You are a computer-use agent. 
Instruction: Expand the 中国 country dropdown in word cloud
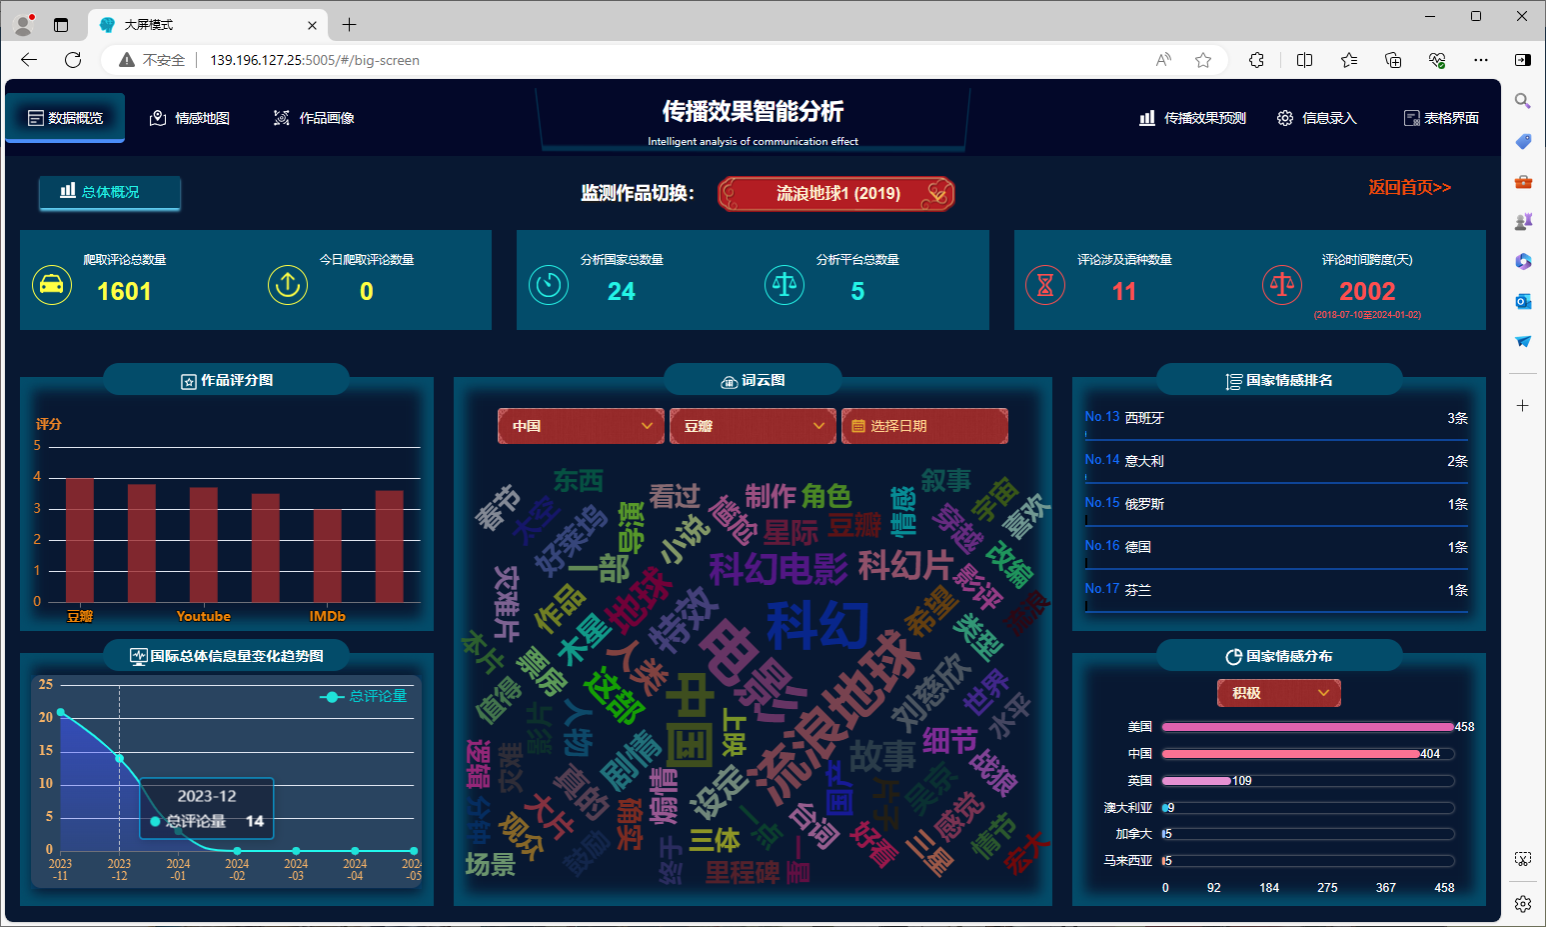[580, 426]
